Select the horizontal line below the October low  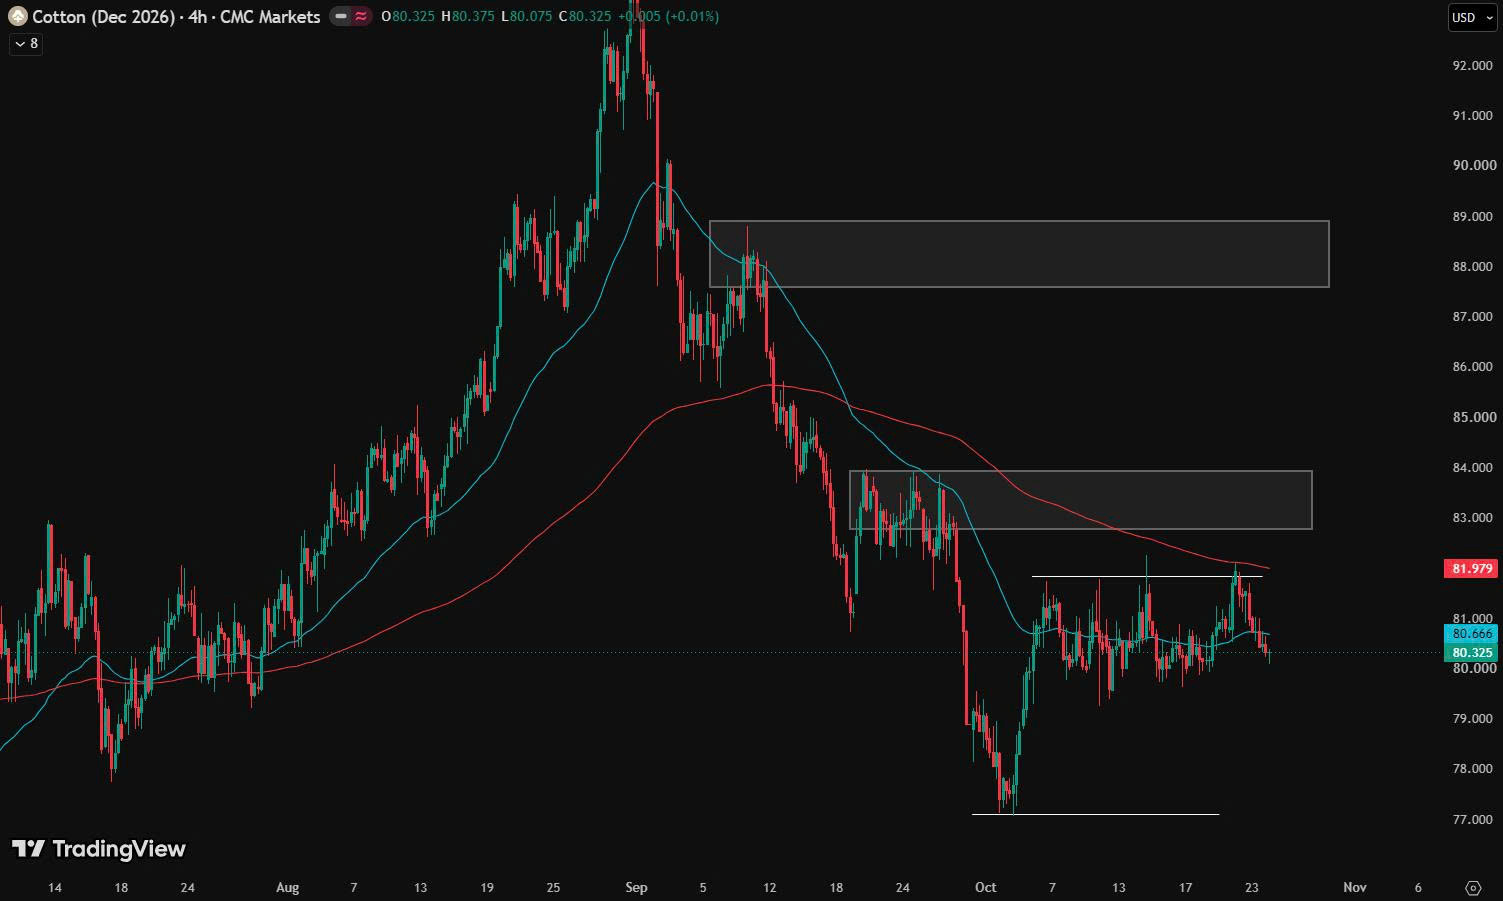point(1096,814)
